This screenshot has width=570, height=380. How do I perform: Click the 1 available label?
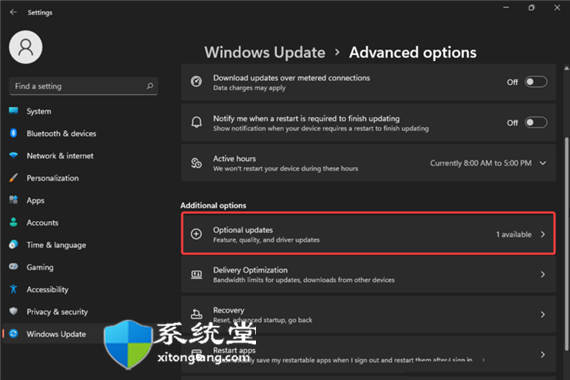click(514, 235)
